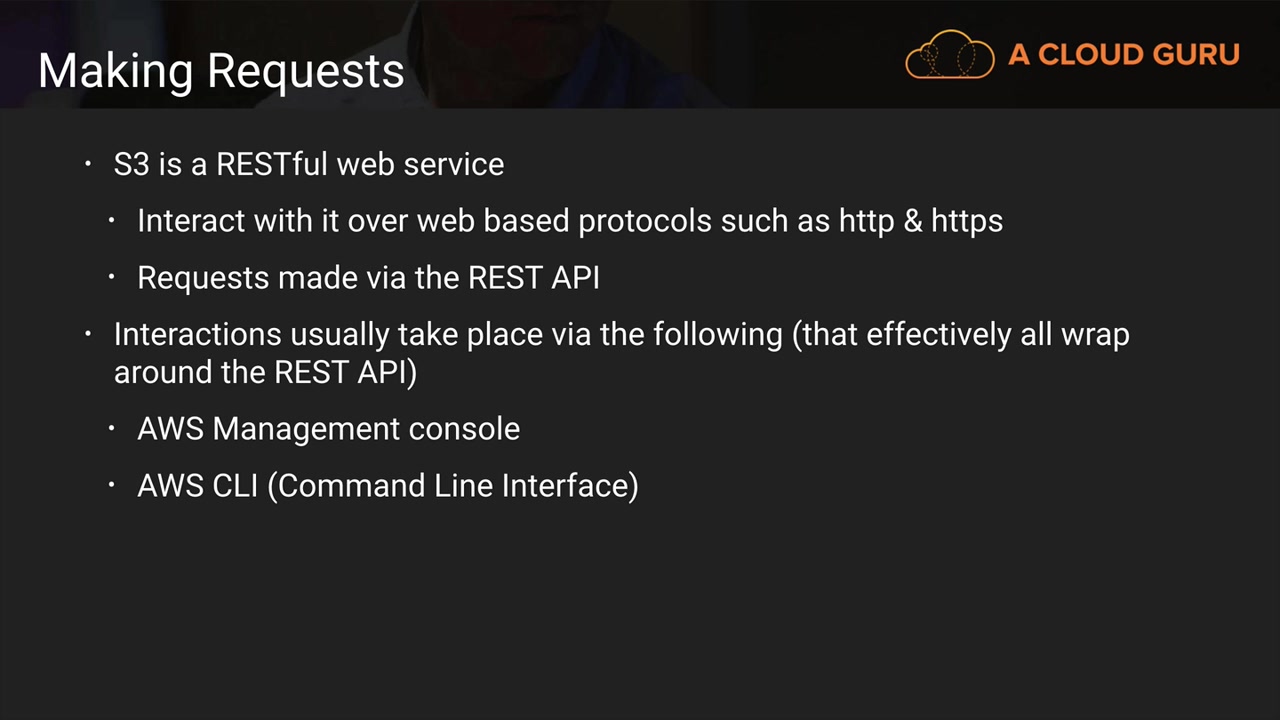1280x720 pixels.
Task: Click the around the REST API) text
Action: click(265, 372)
